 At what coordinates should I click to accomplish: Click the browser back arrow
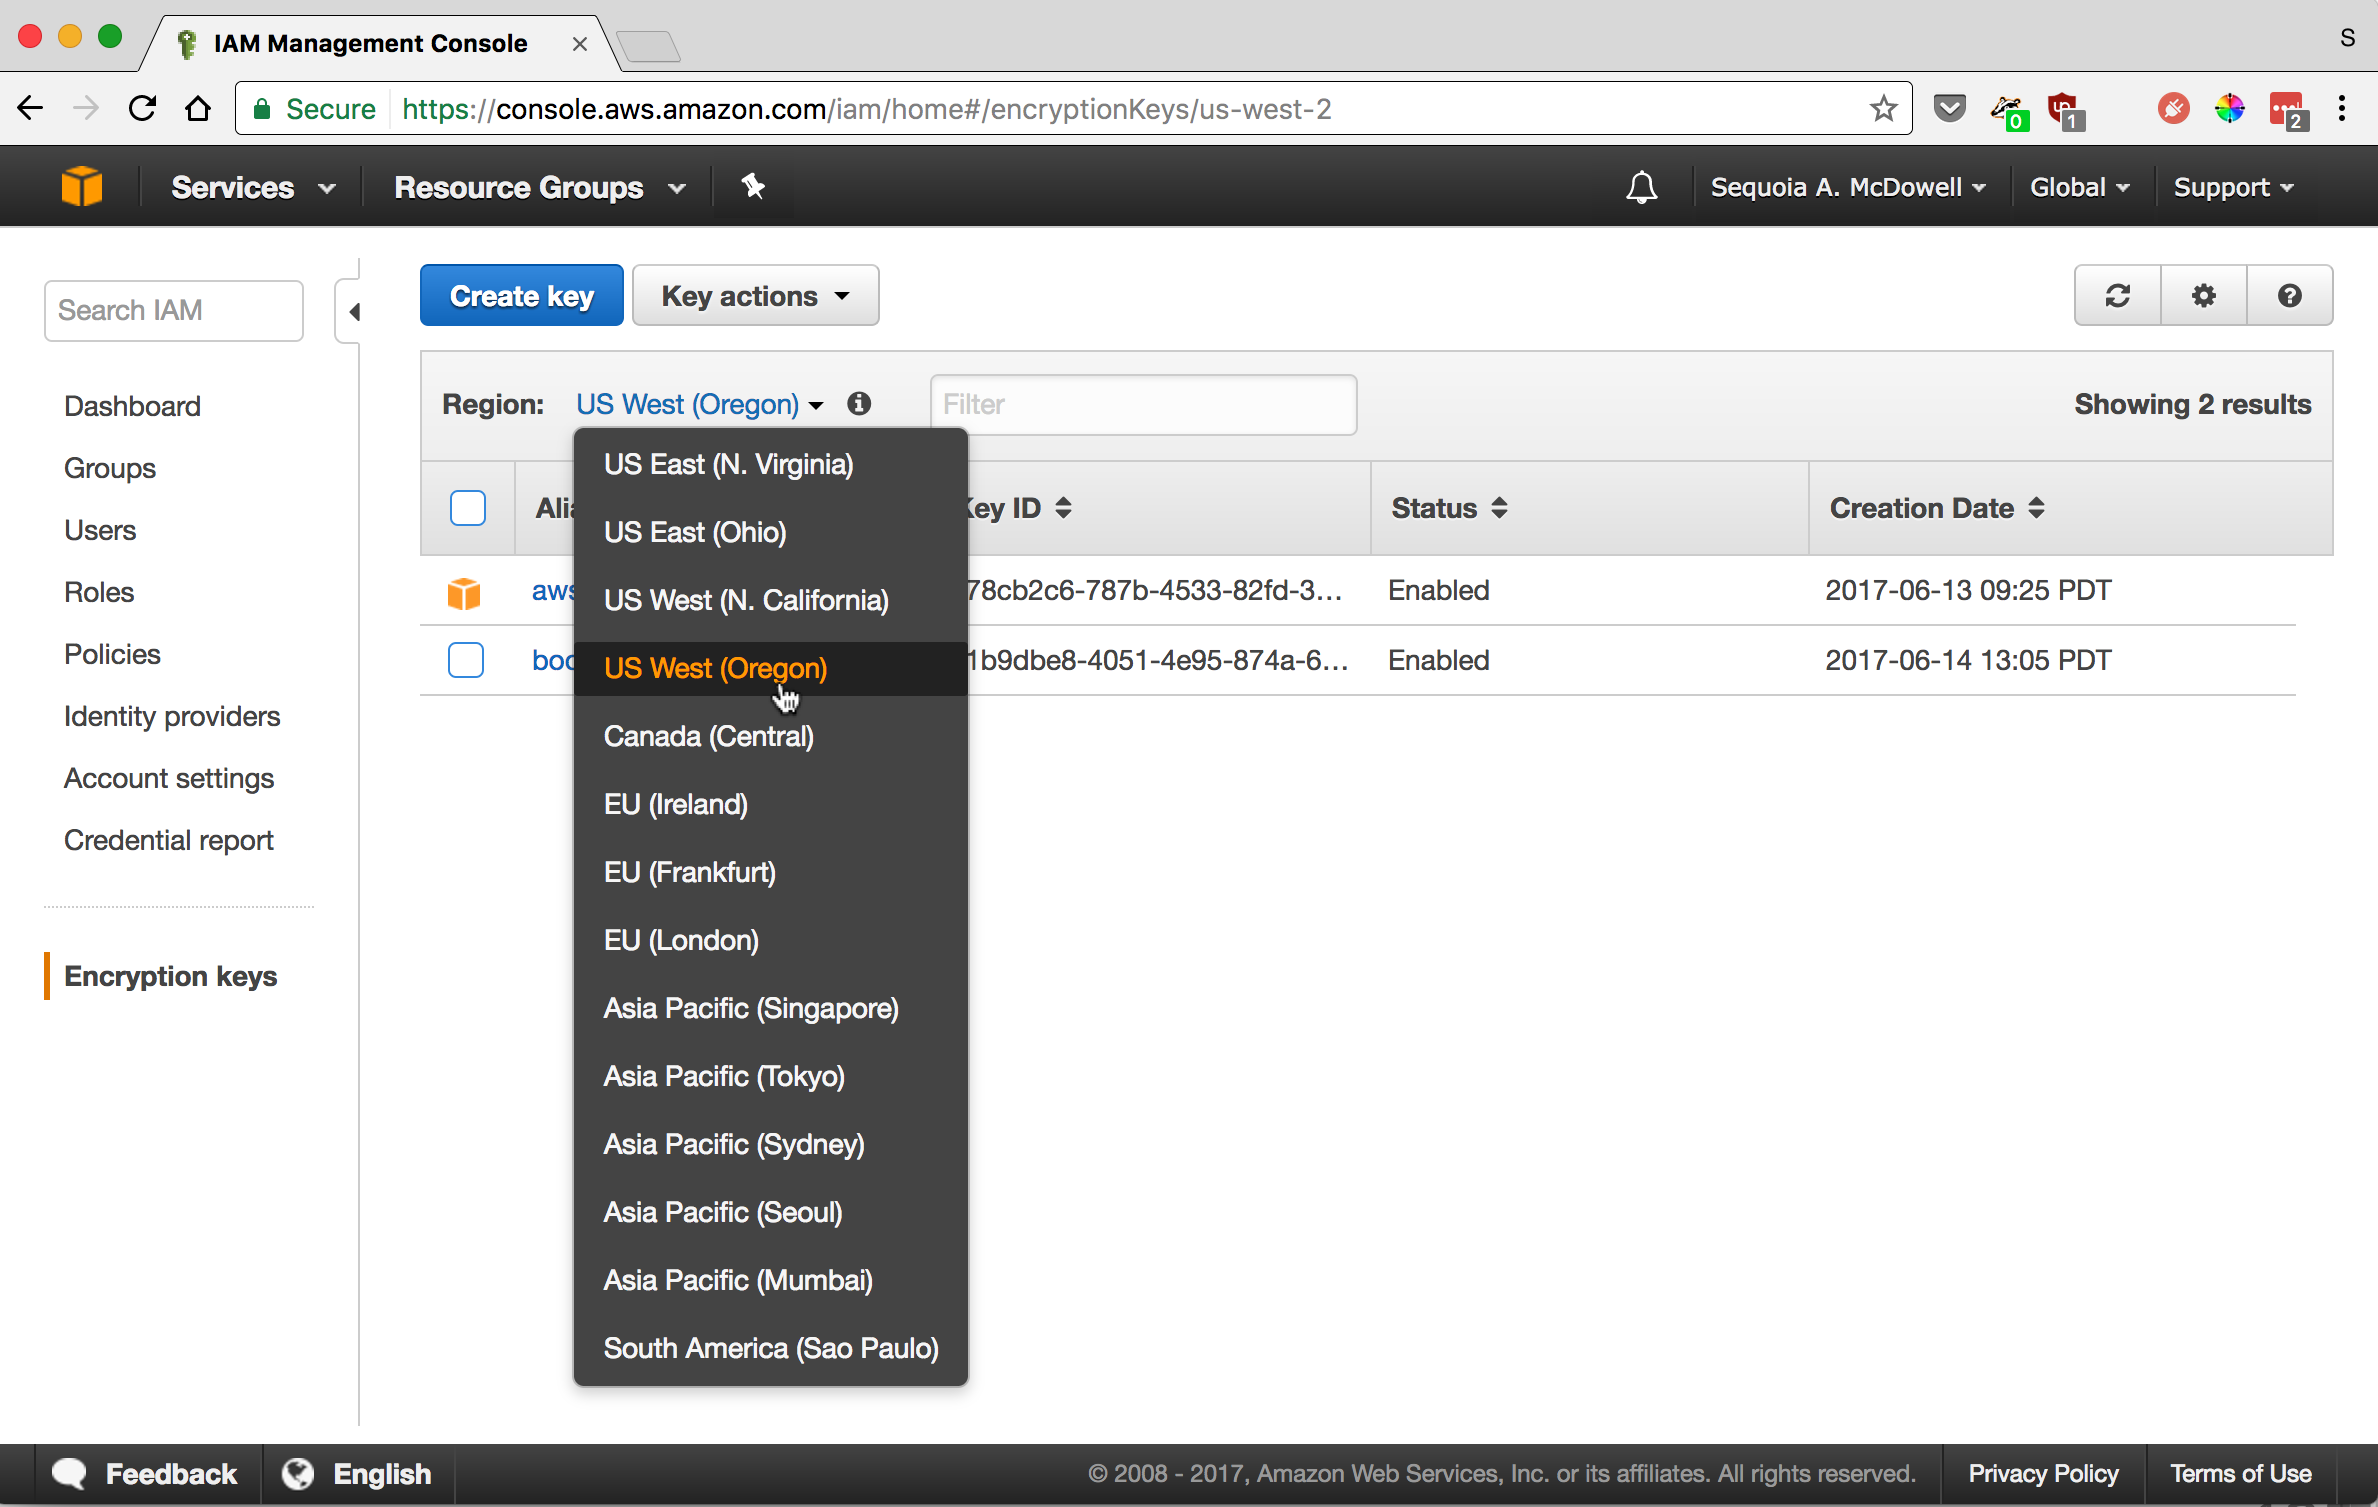(x=31, y=108)
